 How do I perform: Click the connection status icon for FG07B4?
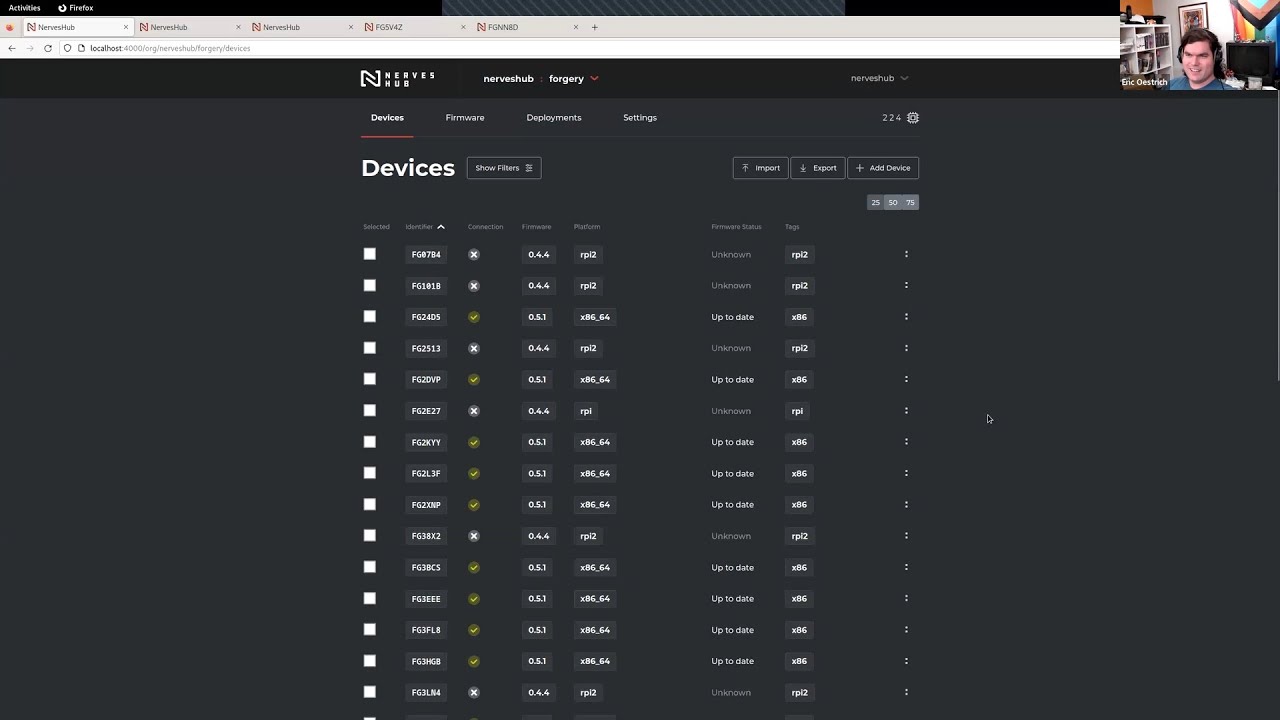[474, 255]
